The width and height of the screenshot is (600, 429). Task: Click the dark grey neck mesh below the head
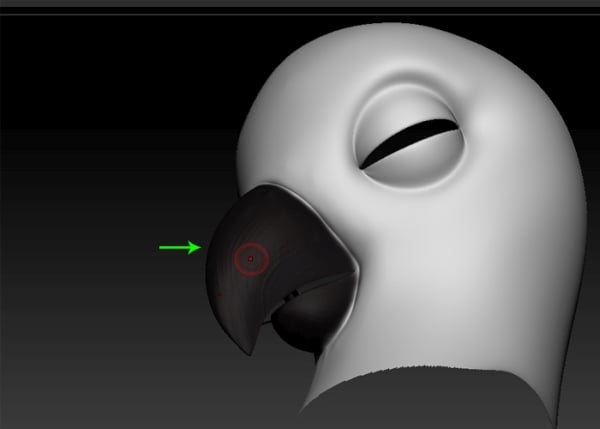(x=429, y=400)
